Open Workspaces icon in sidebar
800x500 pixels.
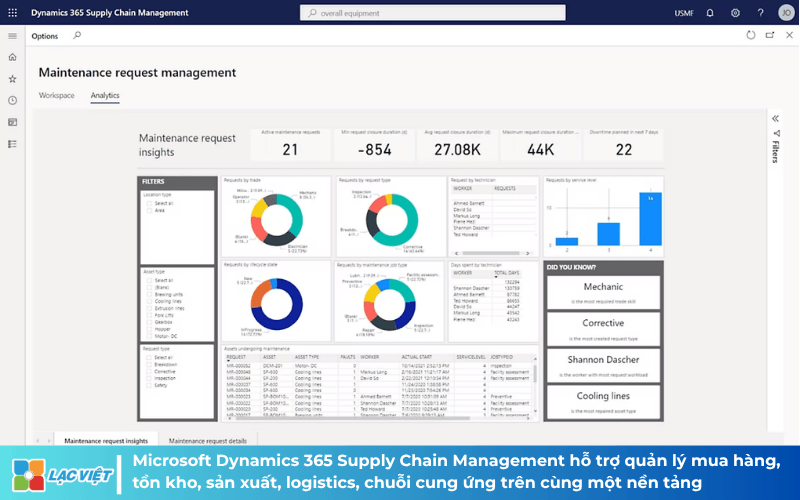(12, 122)
